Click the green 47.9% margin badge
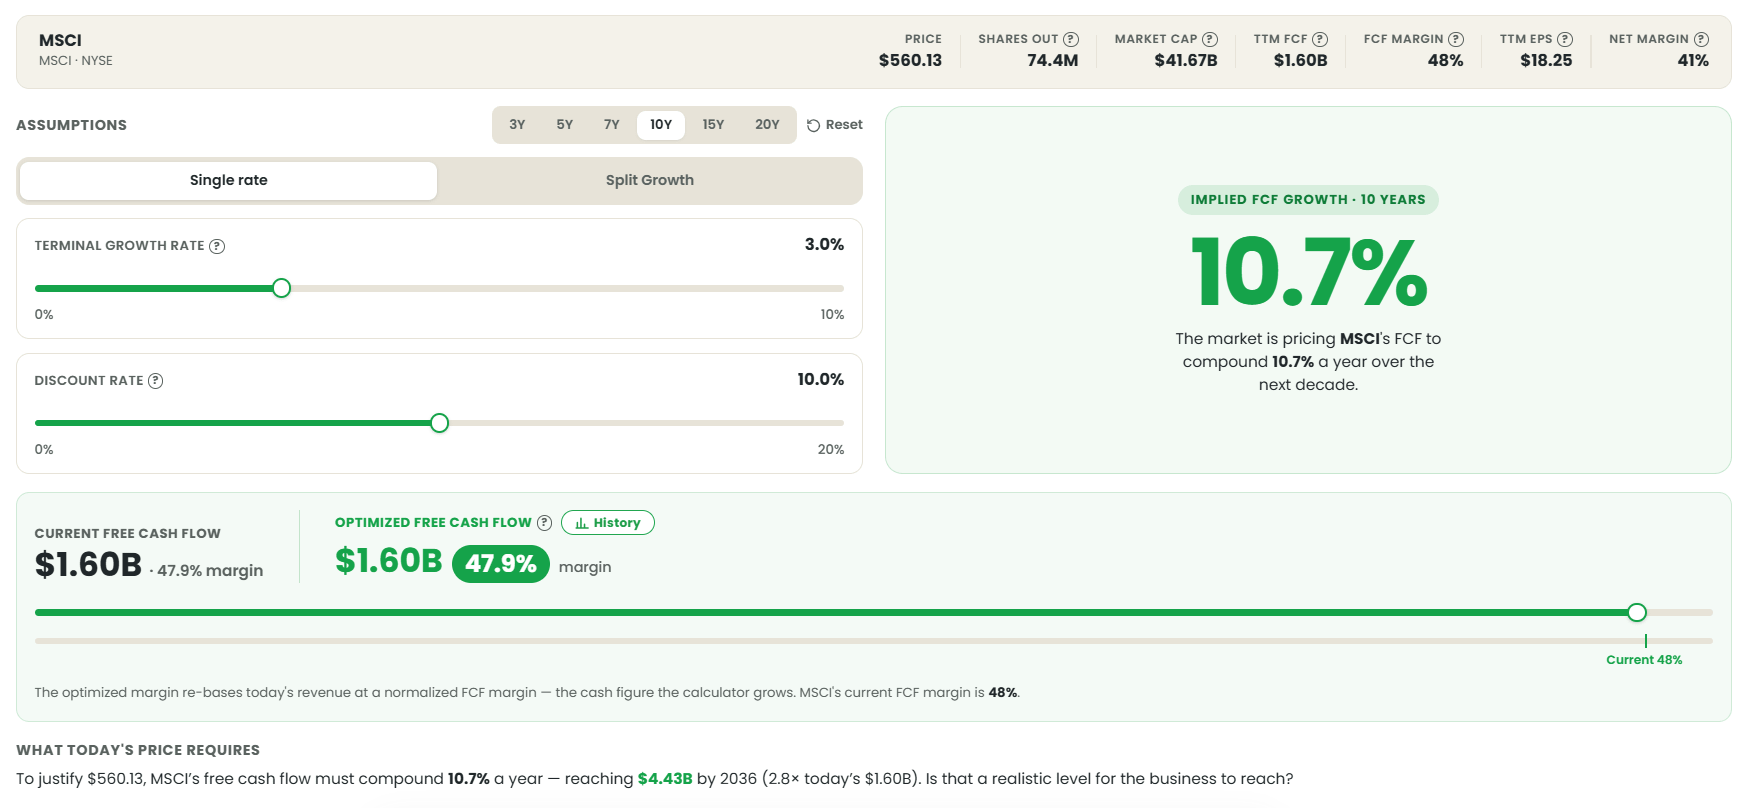Viewport: 1741px width, 808px height. pos(501,564)
